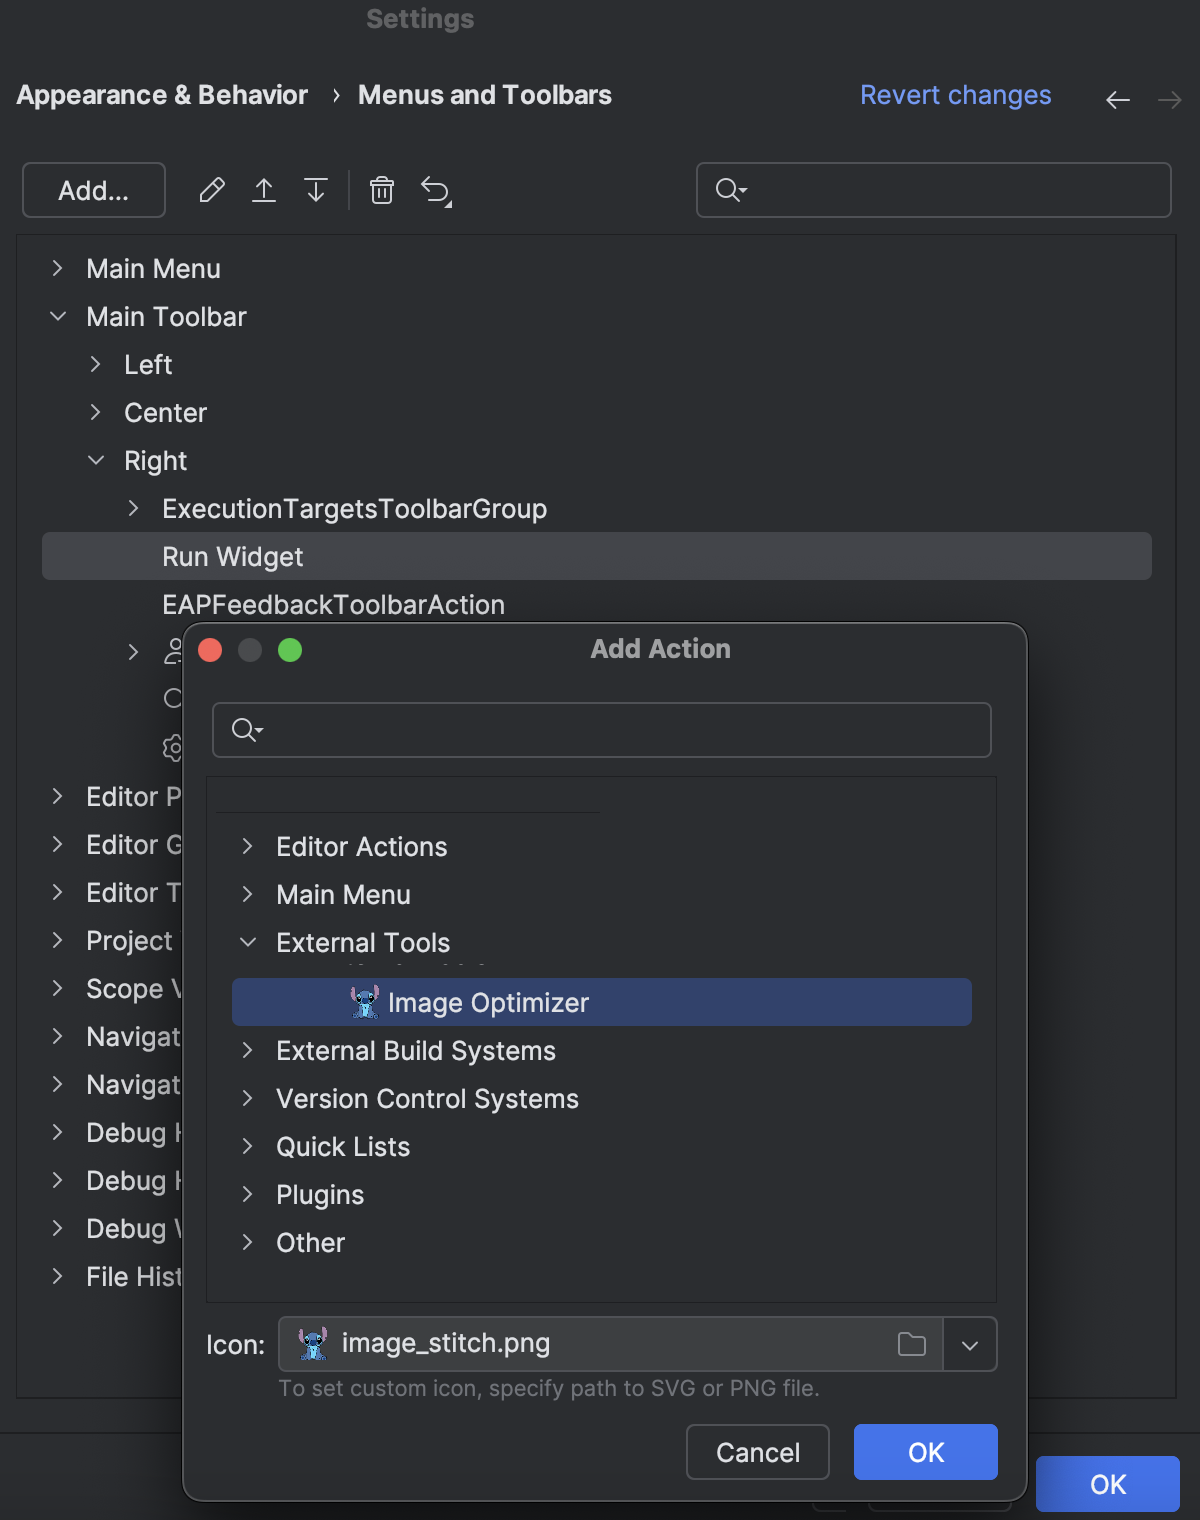The height and width of the screenshot is (1520, 1200).
Task: Click Cancel in Add Action dialog
Action: [758, 1452]
